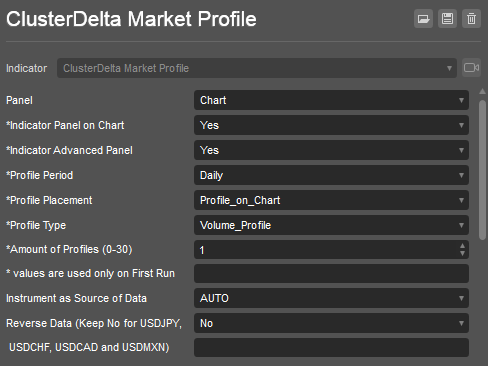Click the Amount of Profiles number field
This screenshot has height=366, width=488.
pos(326,250)
